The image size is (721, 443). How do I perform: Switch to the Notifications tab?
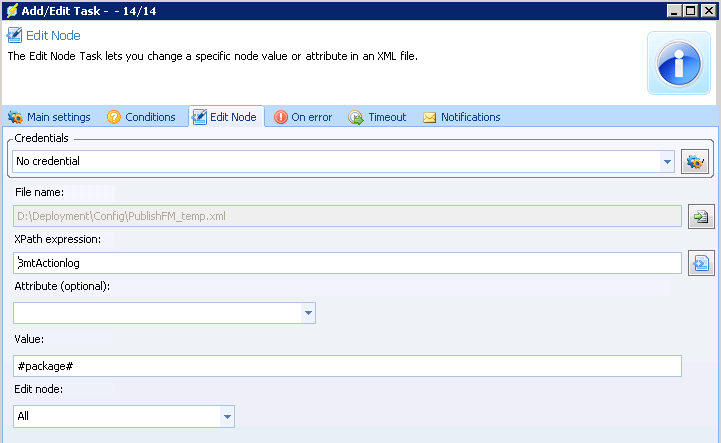[461, 117]
